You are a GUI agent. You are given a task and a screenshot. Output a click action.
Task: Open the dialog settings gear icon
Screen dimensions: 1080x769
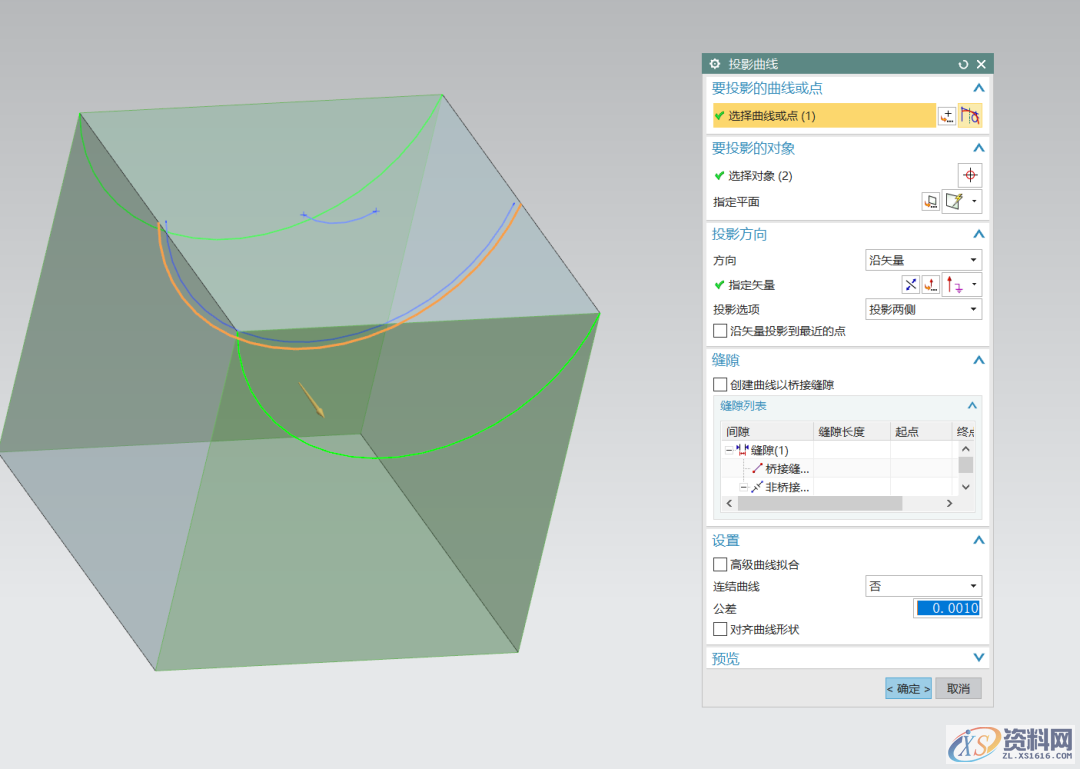pos(715,64)
